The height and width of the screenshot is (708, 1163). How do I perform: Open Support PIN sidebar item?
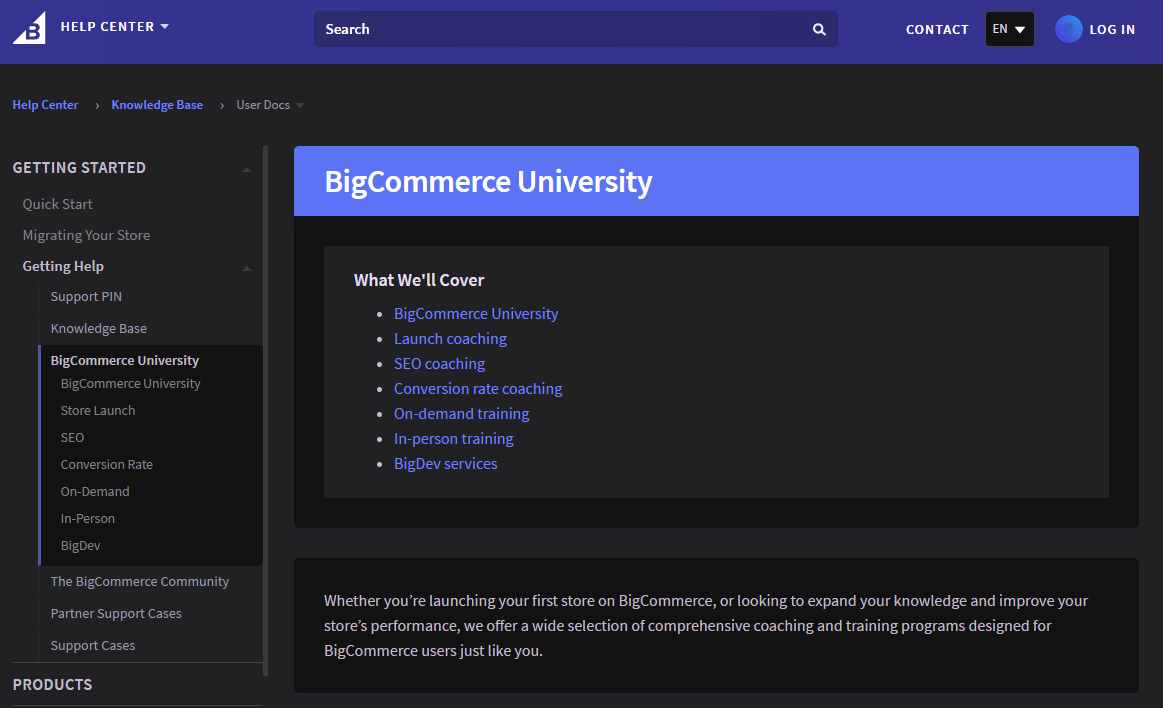point(86,297)
